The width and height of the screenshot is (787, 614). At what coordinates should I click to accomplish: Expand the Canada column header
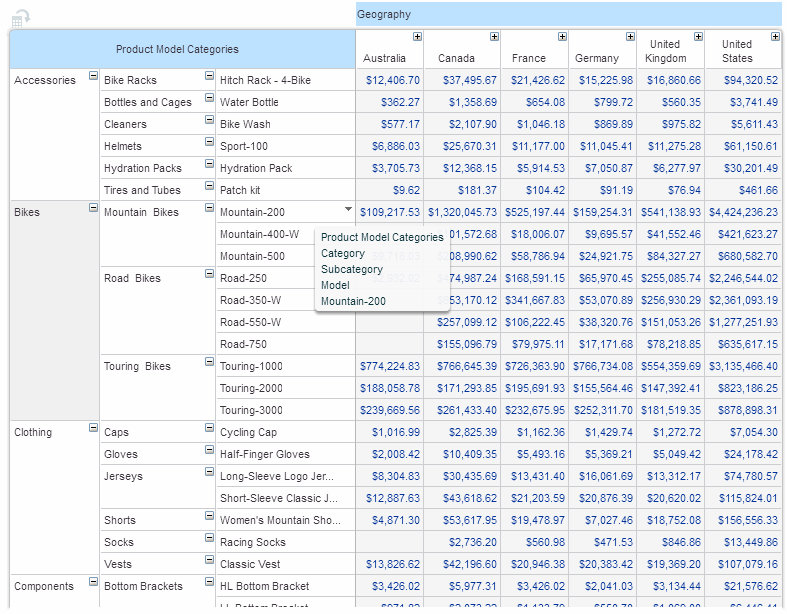click(494, 37)
